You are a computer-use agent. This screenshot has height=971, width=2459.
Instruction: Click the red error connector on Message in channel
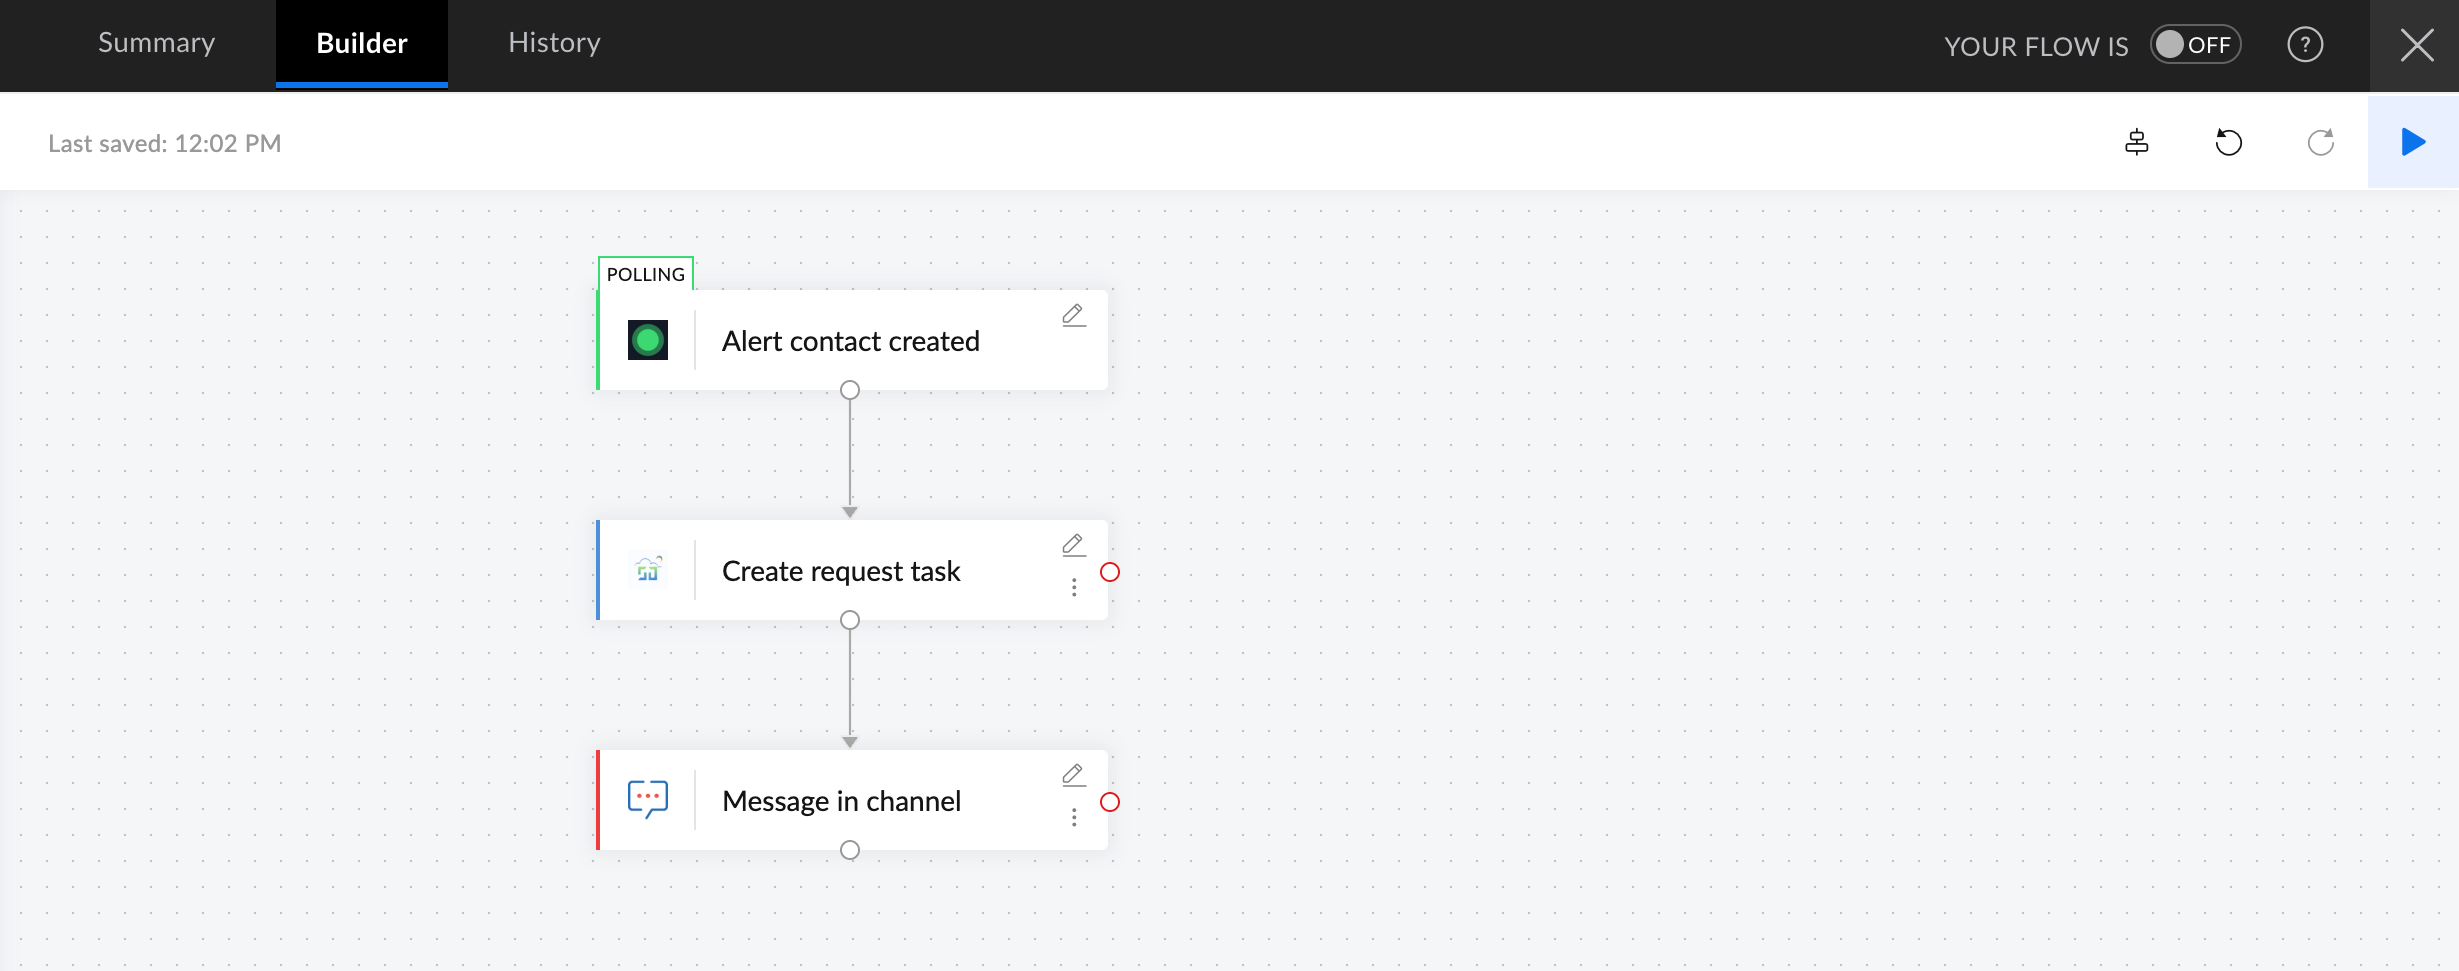point(1110,802)
